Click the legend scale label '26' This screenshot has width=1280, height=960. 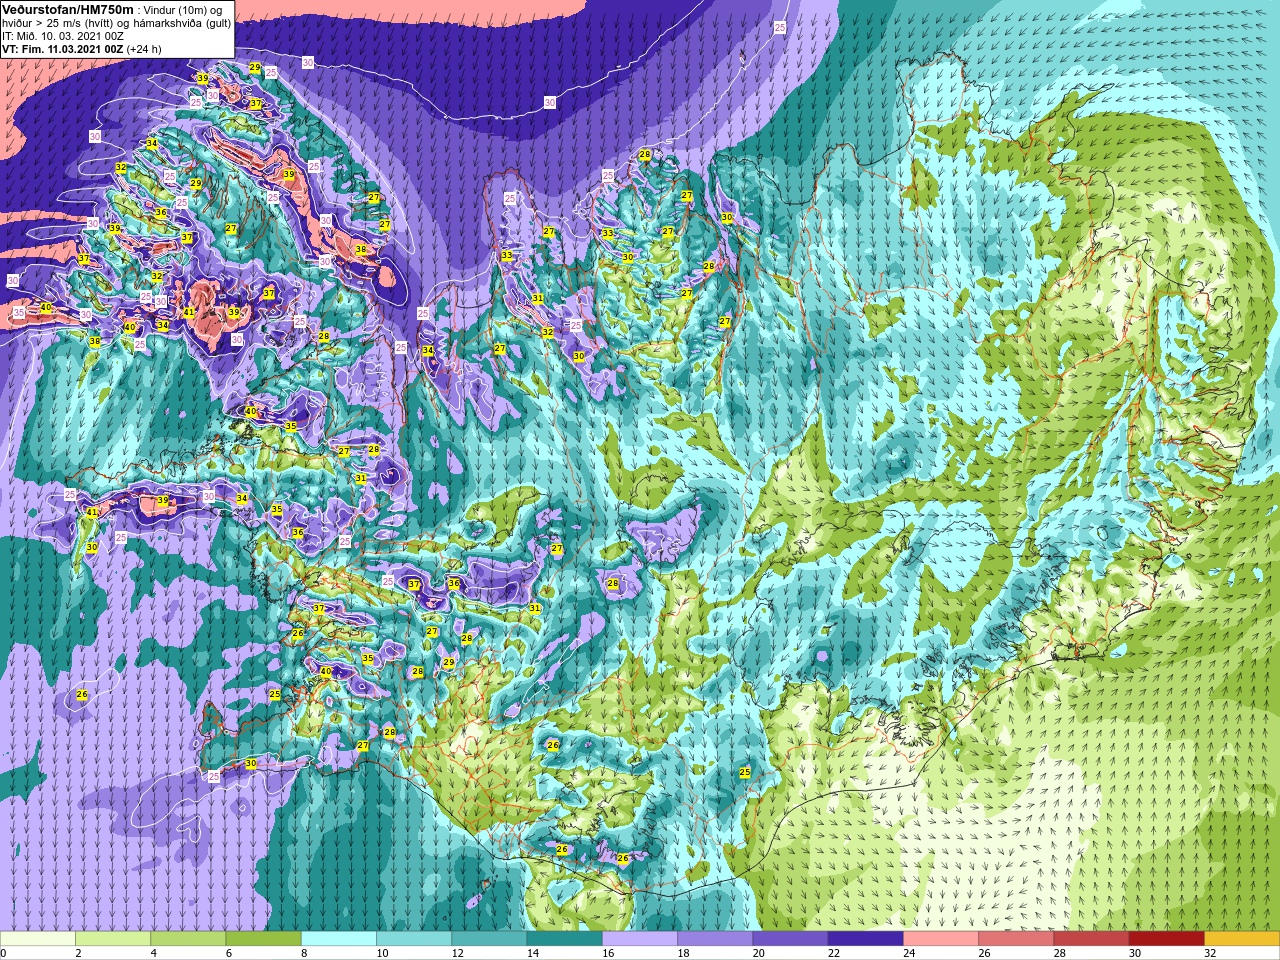pyautogui.click(x=984, y=953)
